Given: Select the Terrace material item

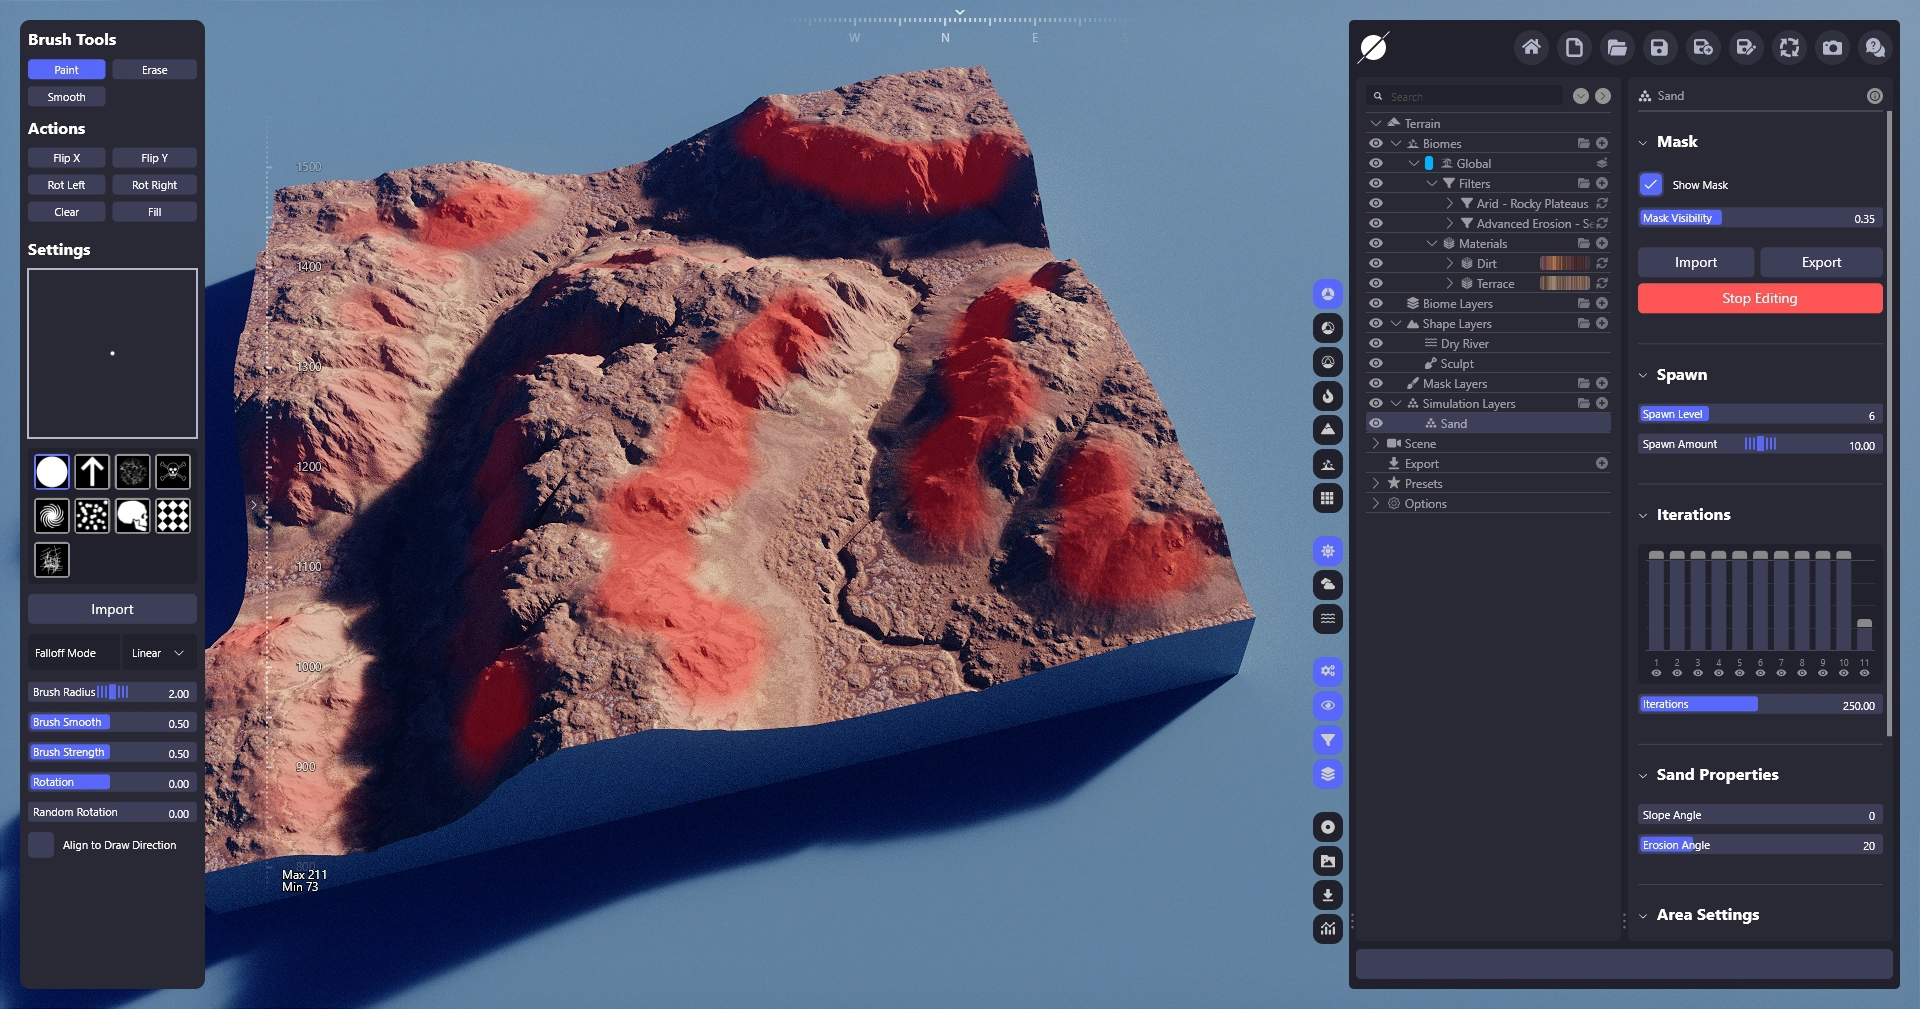Looking at the screenshot, I should (x=1495, y=283).
